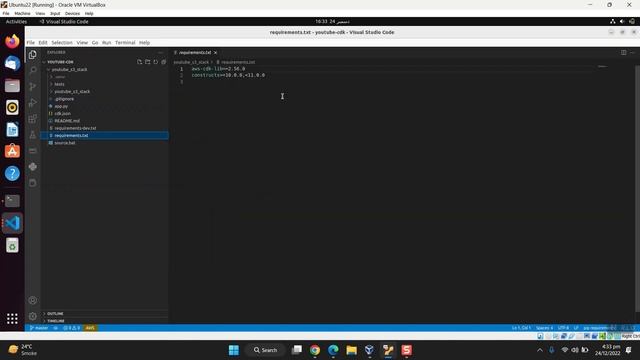640x360 pixels.
Task: Open Terminal from the Ubuntu dock
Action: tap(12, 201)
